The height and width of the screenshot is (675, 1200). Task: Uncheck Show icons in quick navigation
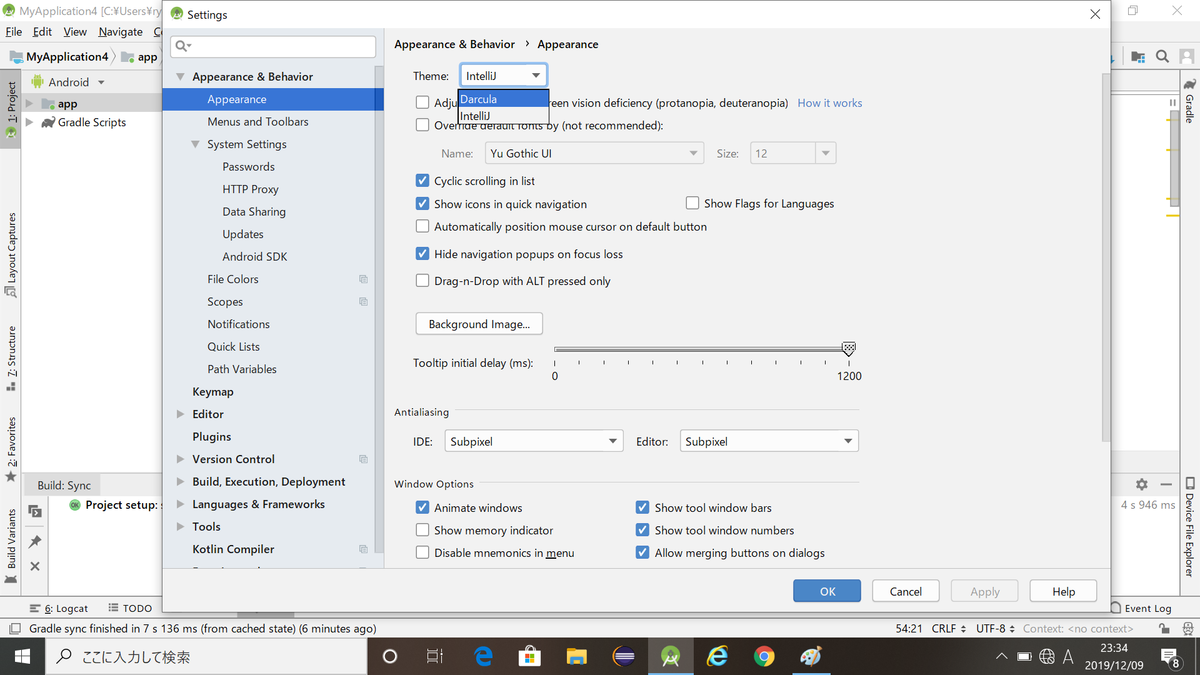[422, 204]
